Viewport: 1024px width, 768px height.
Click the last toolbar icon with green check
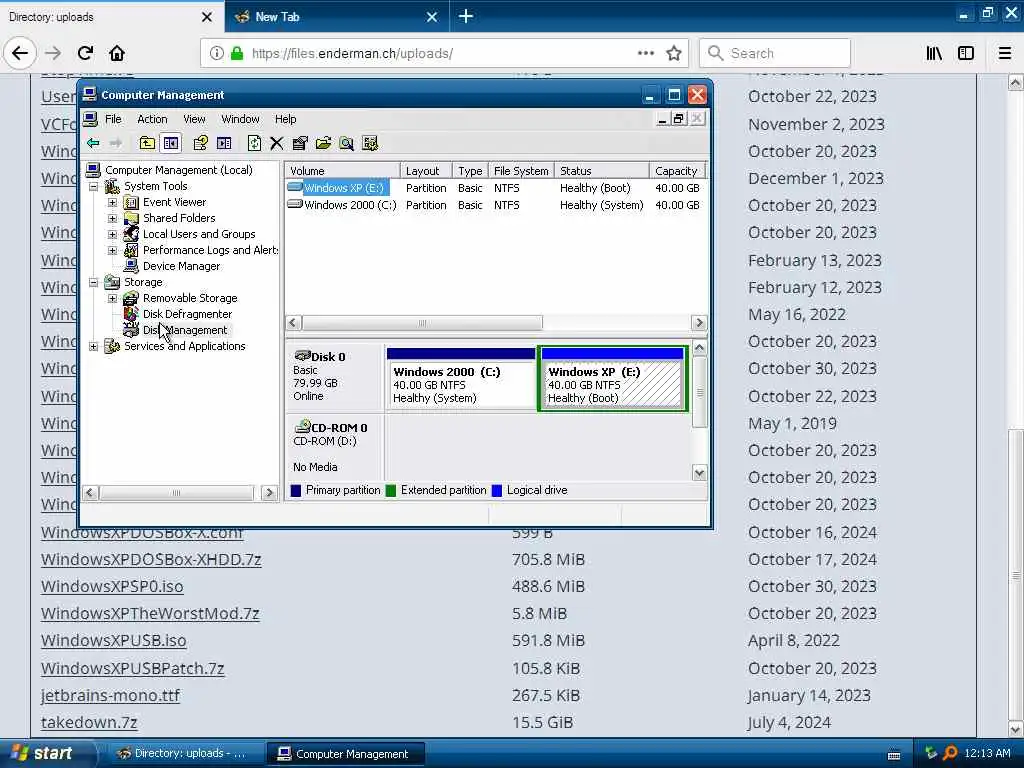click(x=370, y=143)
